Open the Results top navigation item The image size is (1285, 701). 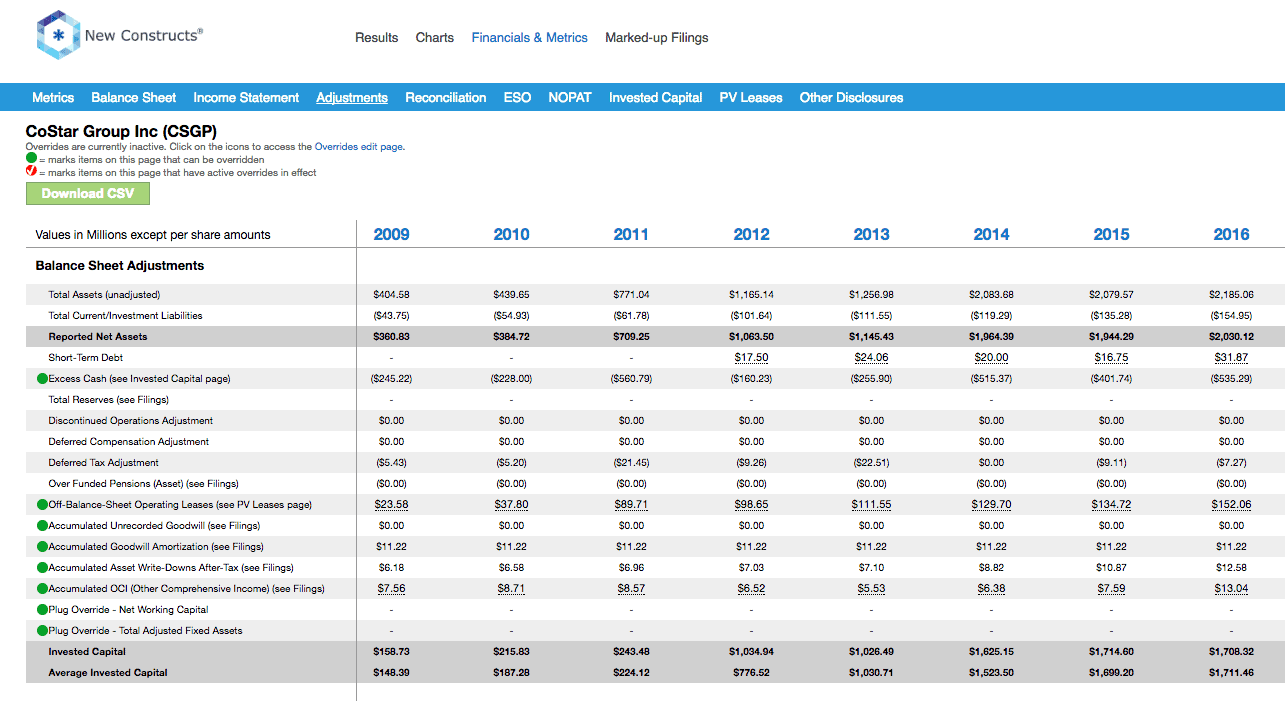(x=377, y=38)
